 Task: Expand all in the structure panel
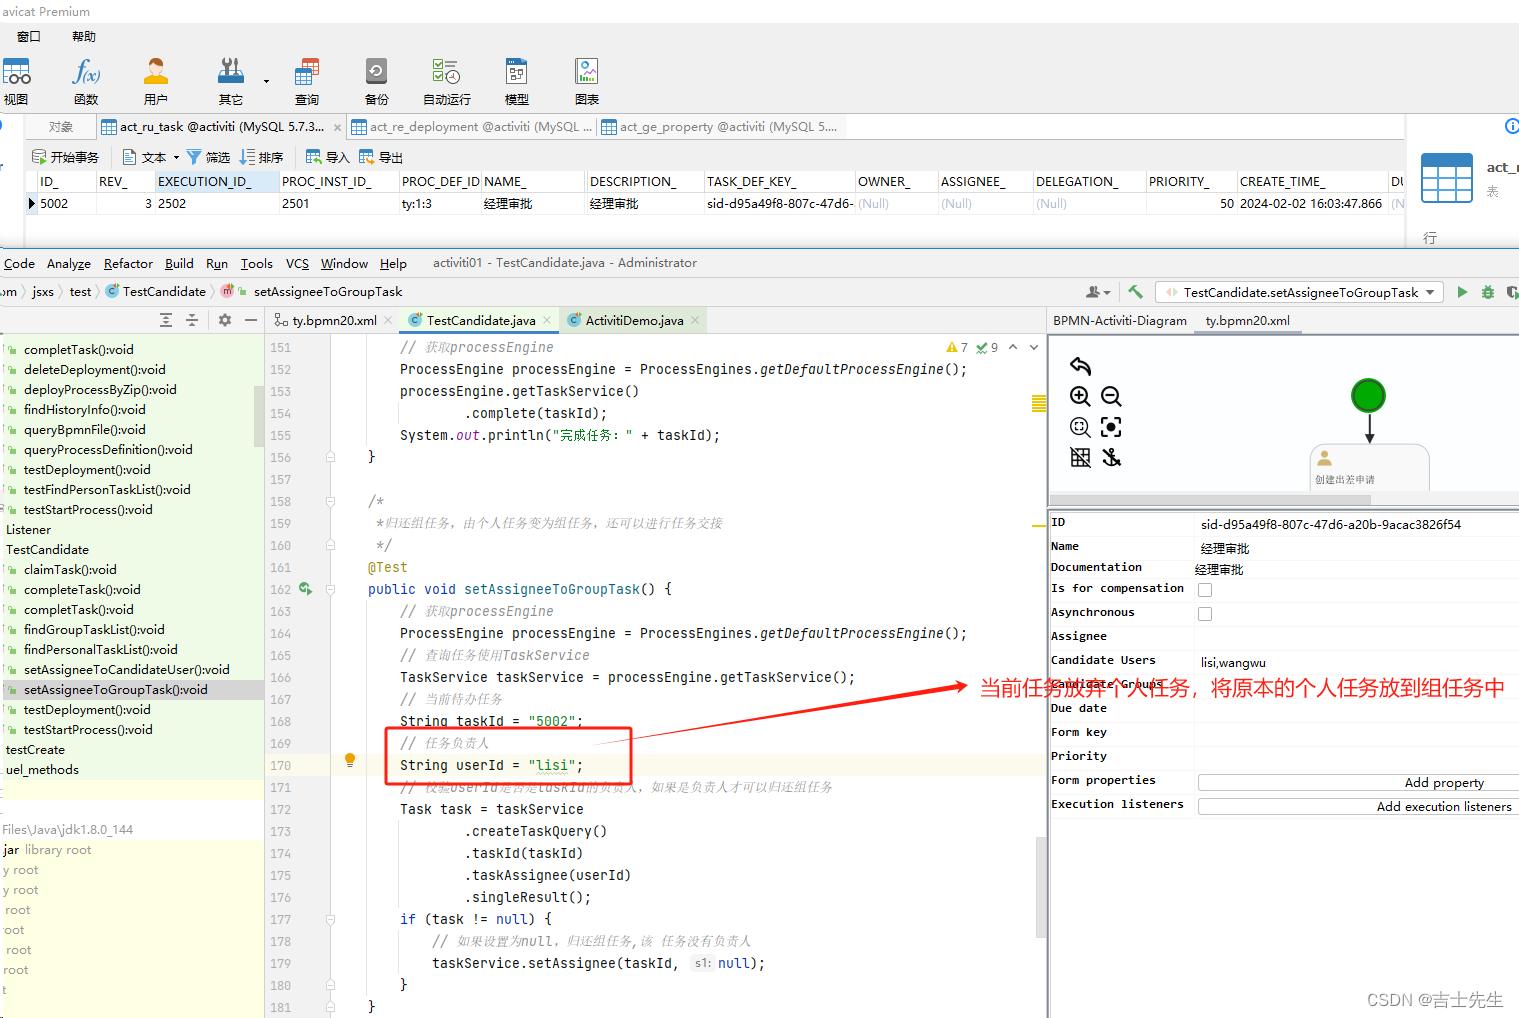click(x=166, y=320)
